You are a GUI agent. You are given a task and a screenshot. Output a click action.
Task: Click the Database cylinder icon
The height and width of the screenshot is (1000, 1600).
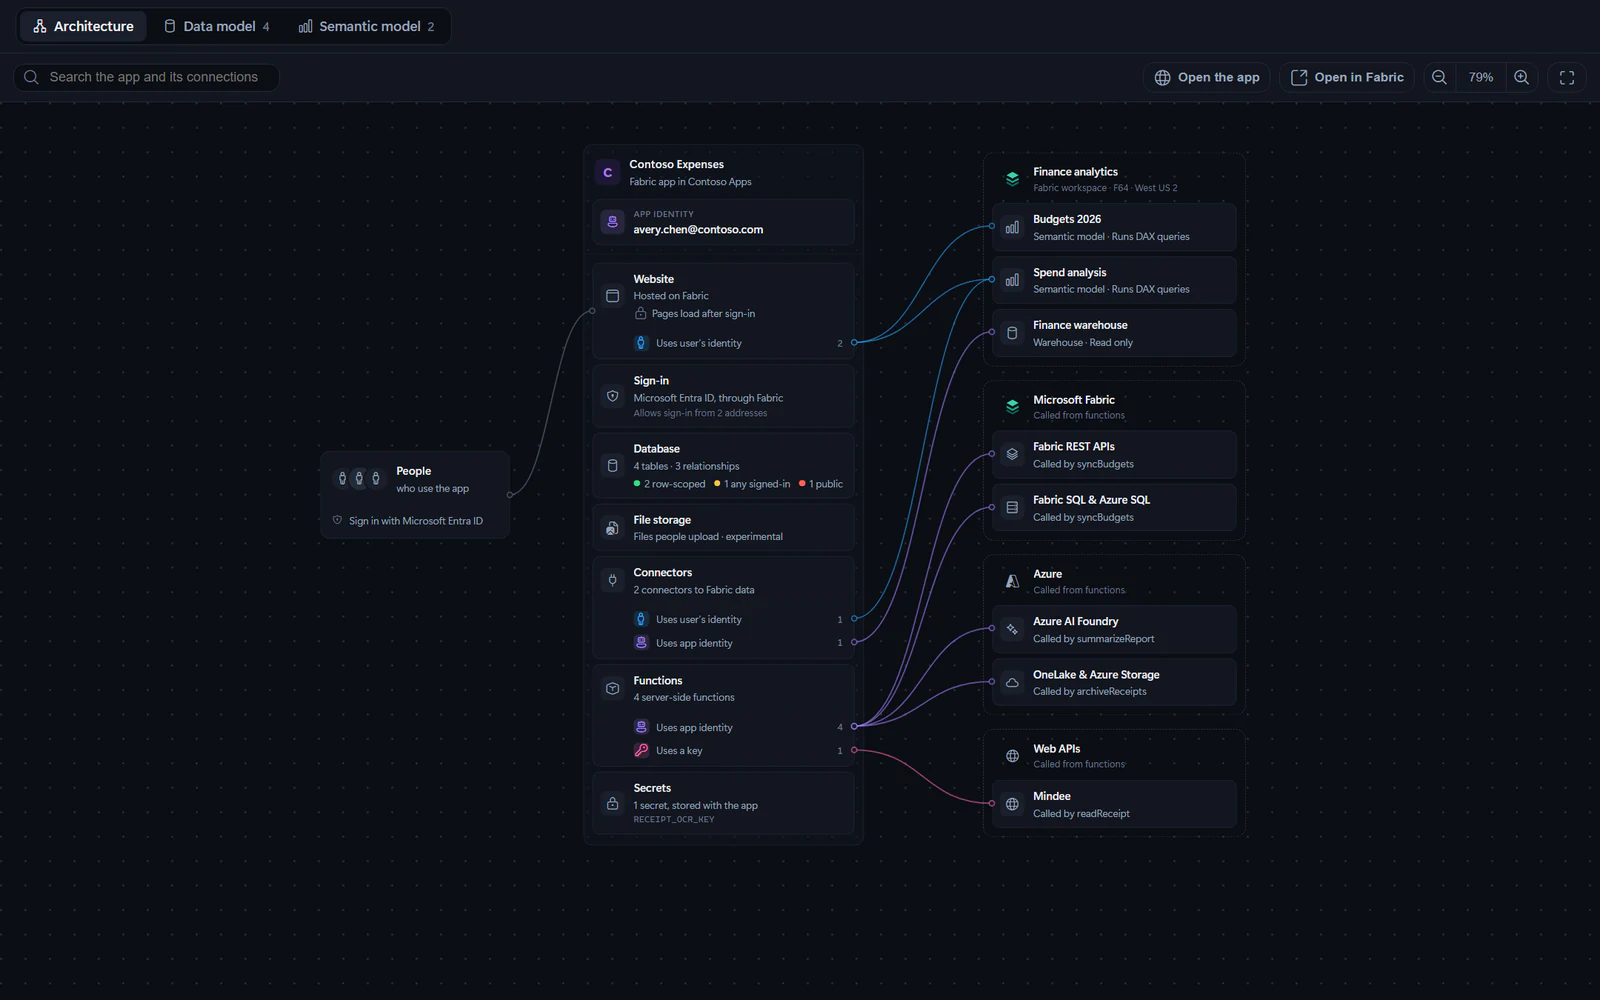(x=612, y=466)
